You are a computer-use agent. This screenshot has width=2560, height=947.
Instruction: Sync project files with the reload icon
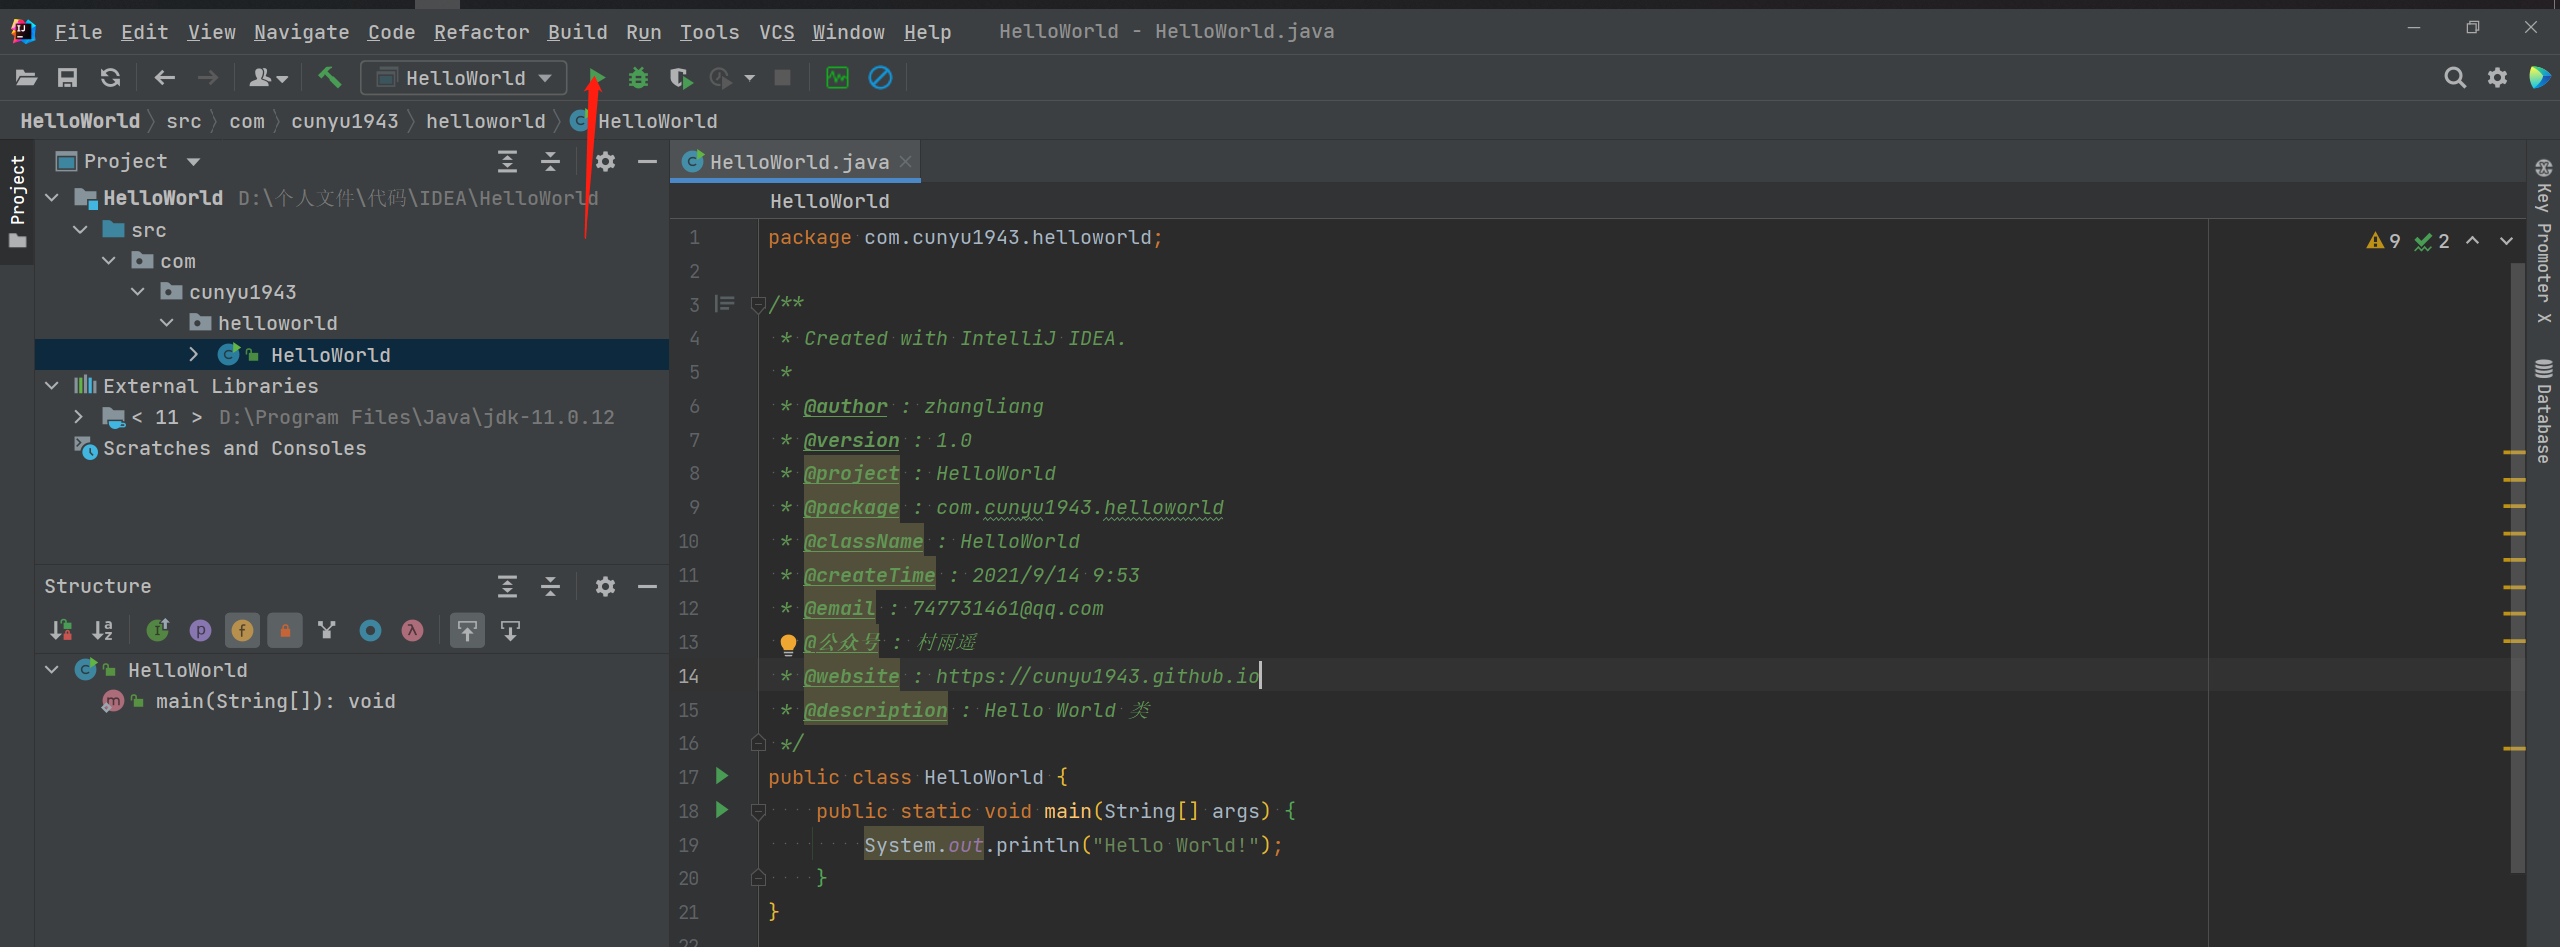click(x=110, y=77)
